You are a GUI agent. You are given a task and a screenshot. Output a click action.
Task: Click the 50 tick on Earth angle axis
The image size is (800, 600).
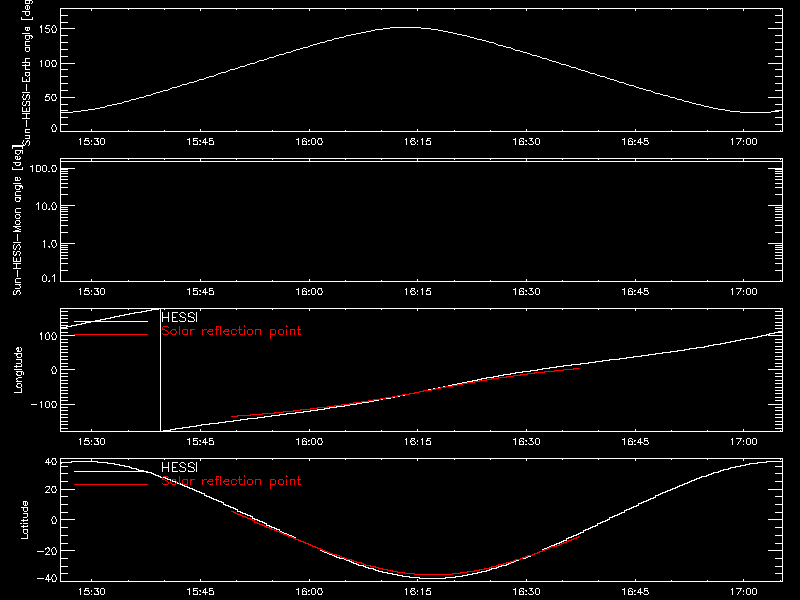(51, 97)
